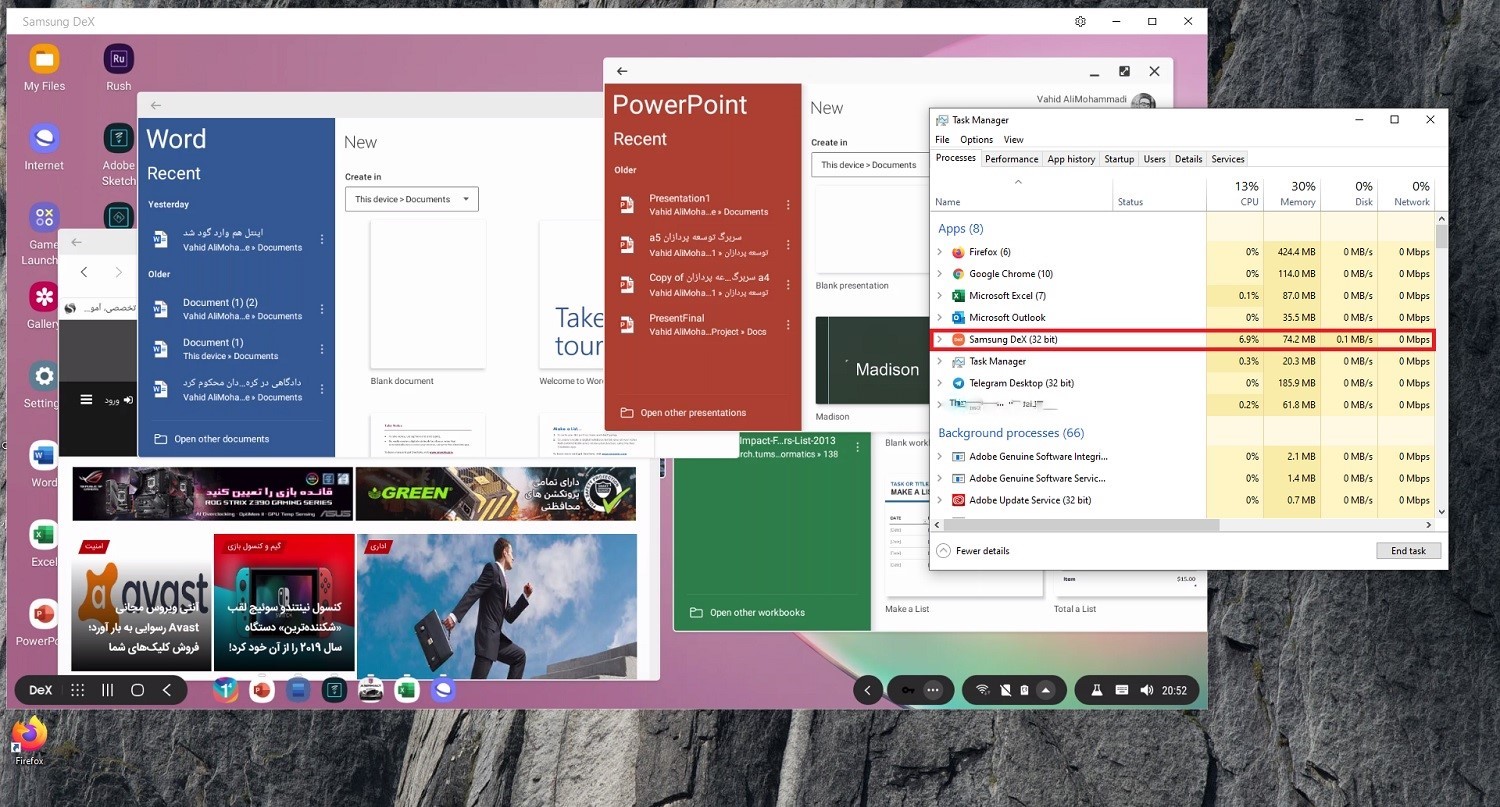Open File menu in Task Manager
The width and height of the screenshot is (1500, 807).
(942, 140)
